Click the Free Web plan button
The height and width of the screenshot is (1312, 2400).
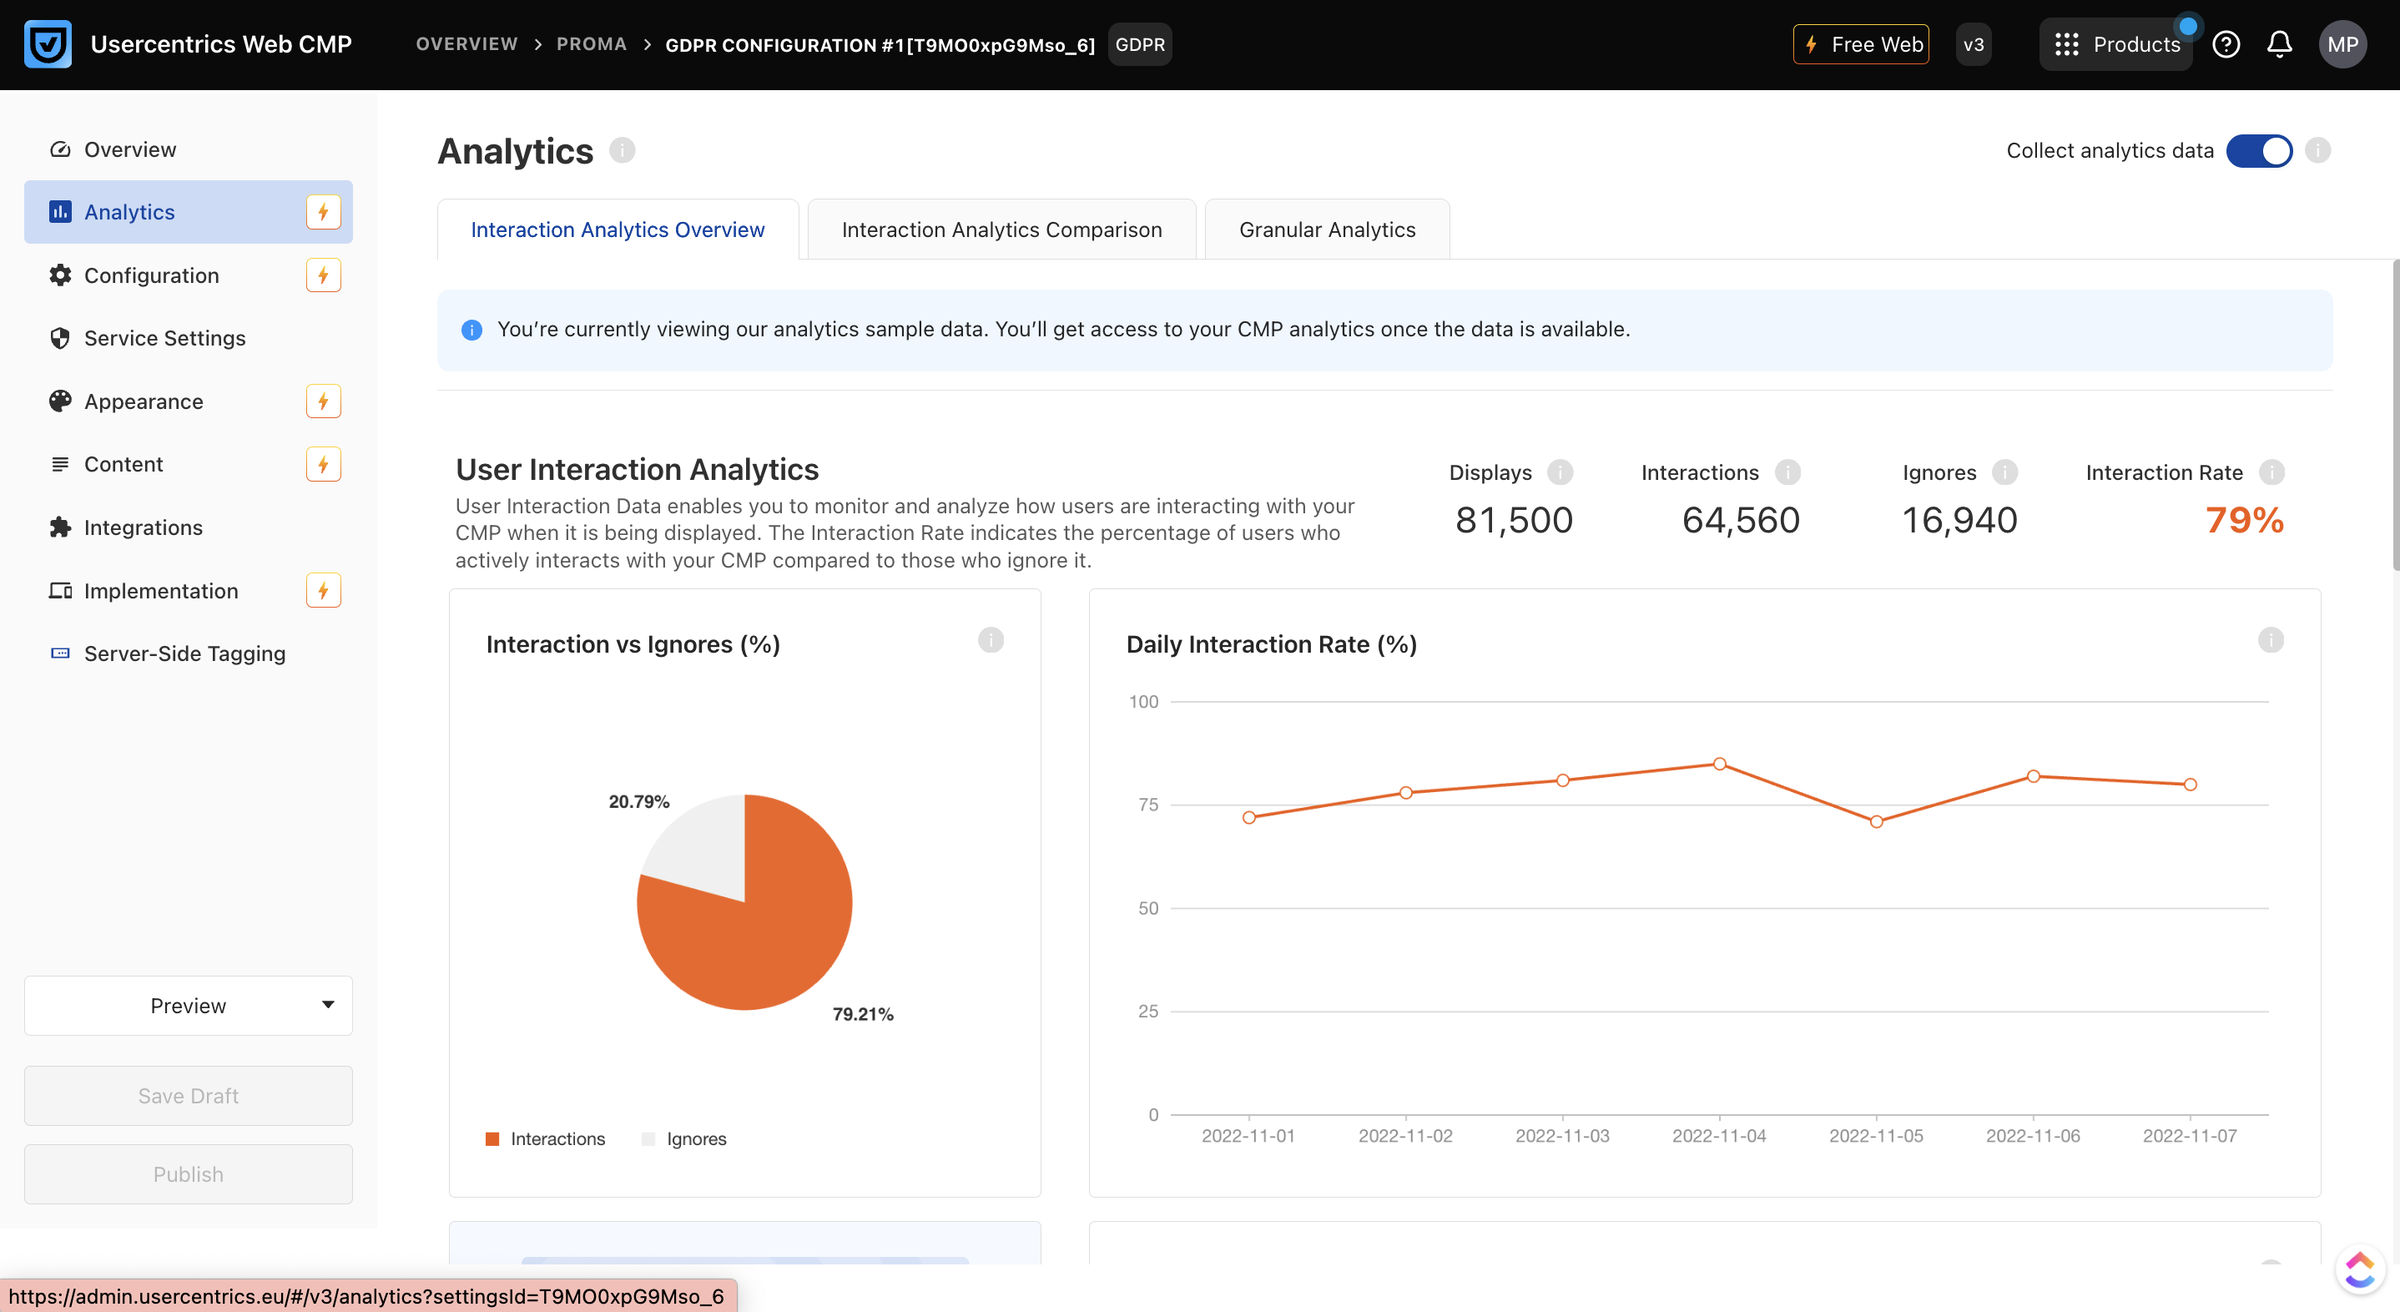coord(1861,44)
